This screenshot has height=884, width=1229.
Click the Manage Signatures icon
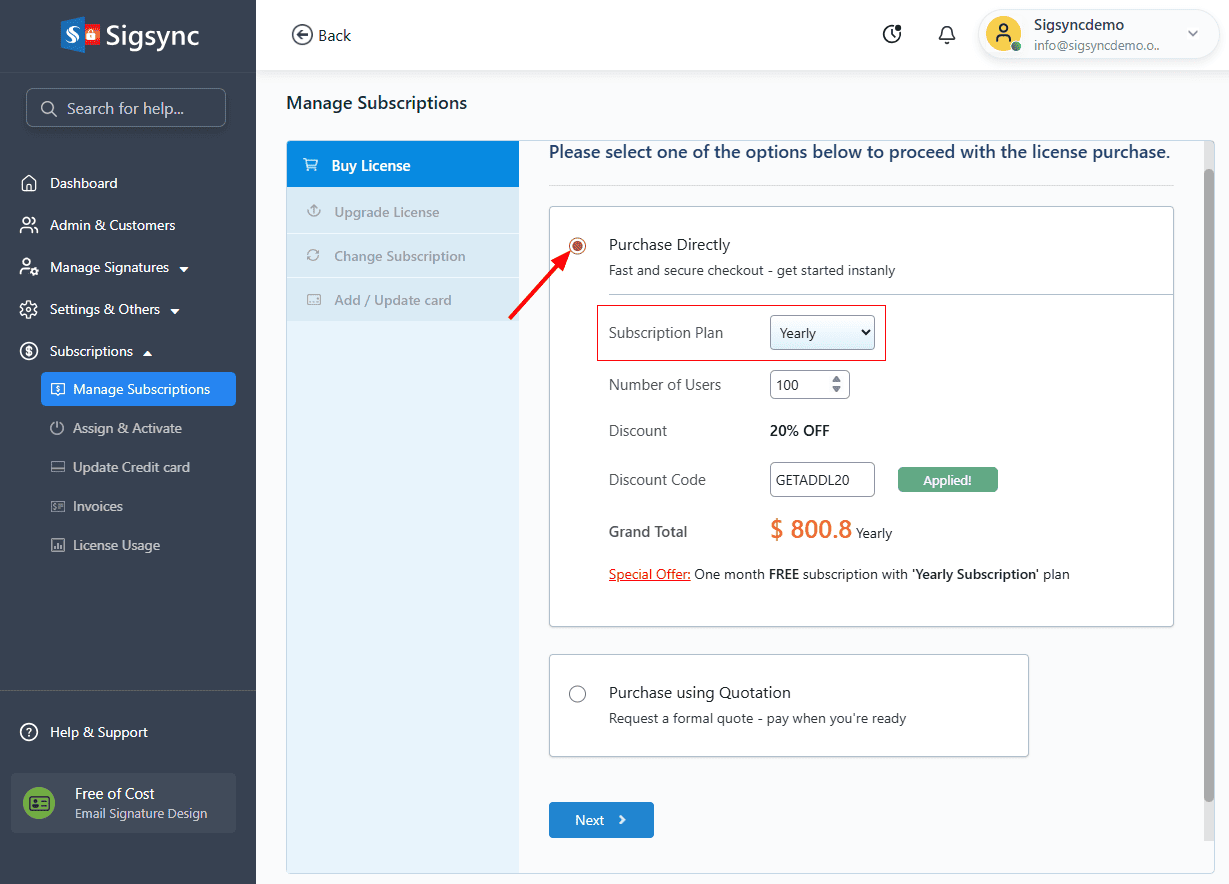pos(29,267)
